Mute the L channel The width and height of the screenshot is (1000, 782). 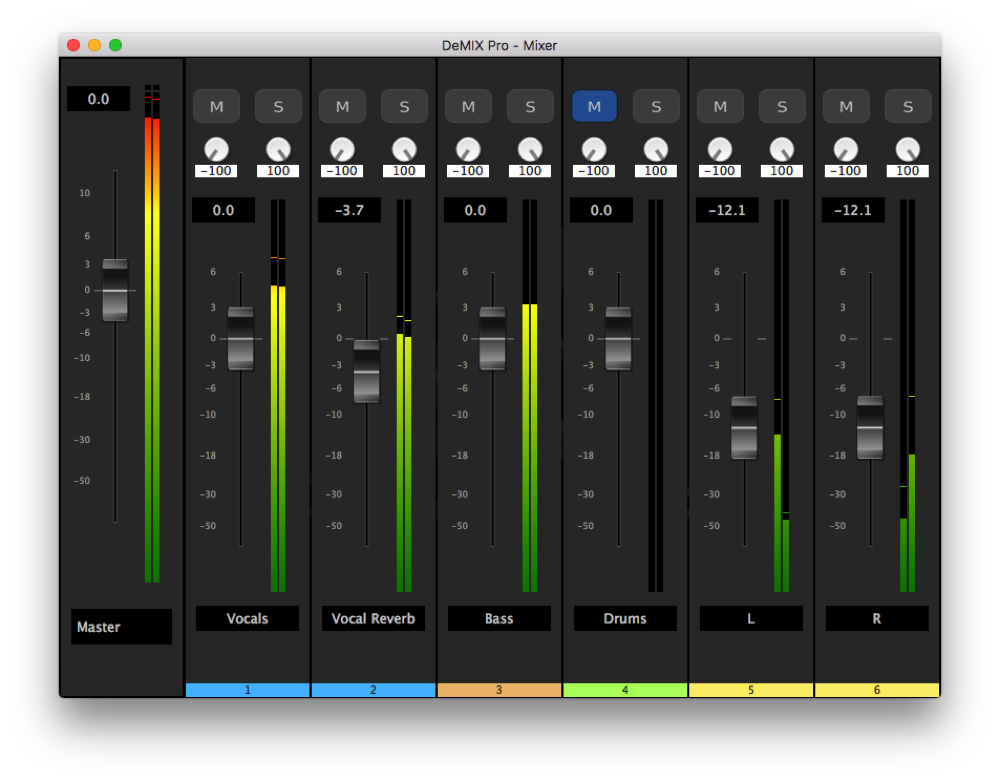pos(720,107)
